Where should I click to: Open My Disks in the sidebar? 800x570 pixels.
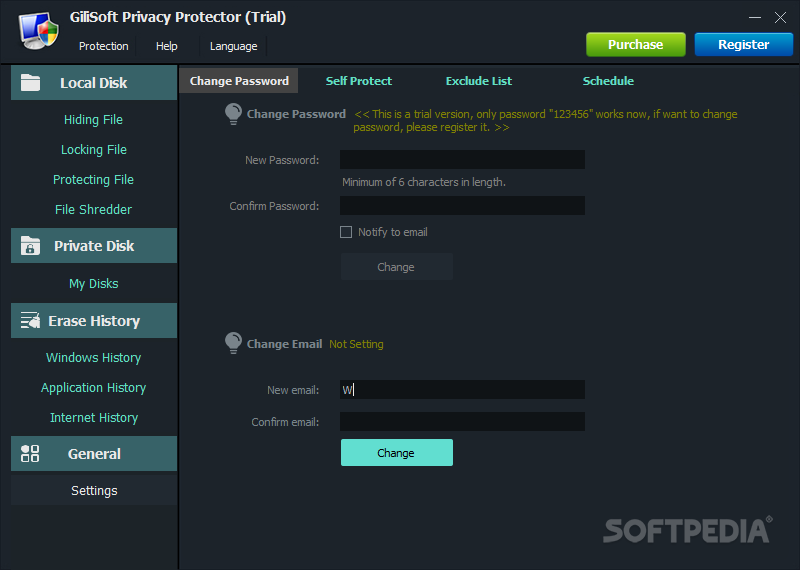94,283
